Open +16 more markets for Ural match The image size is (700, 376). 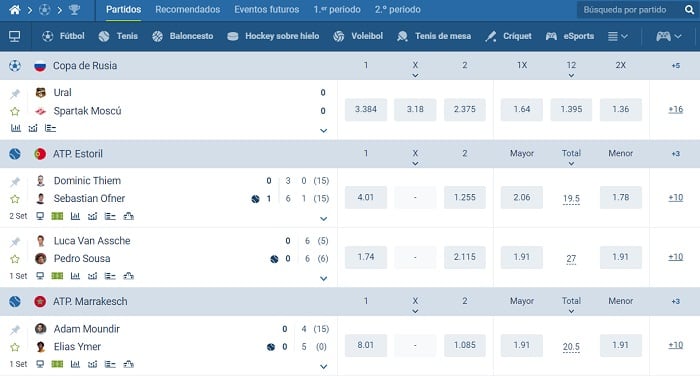(x=675, y=109)
